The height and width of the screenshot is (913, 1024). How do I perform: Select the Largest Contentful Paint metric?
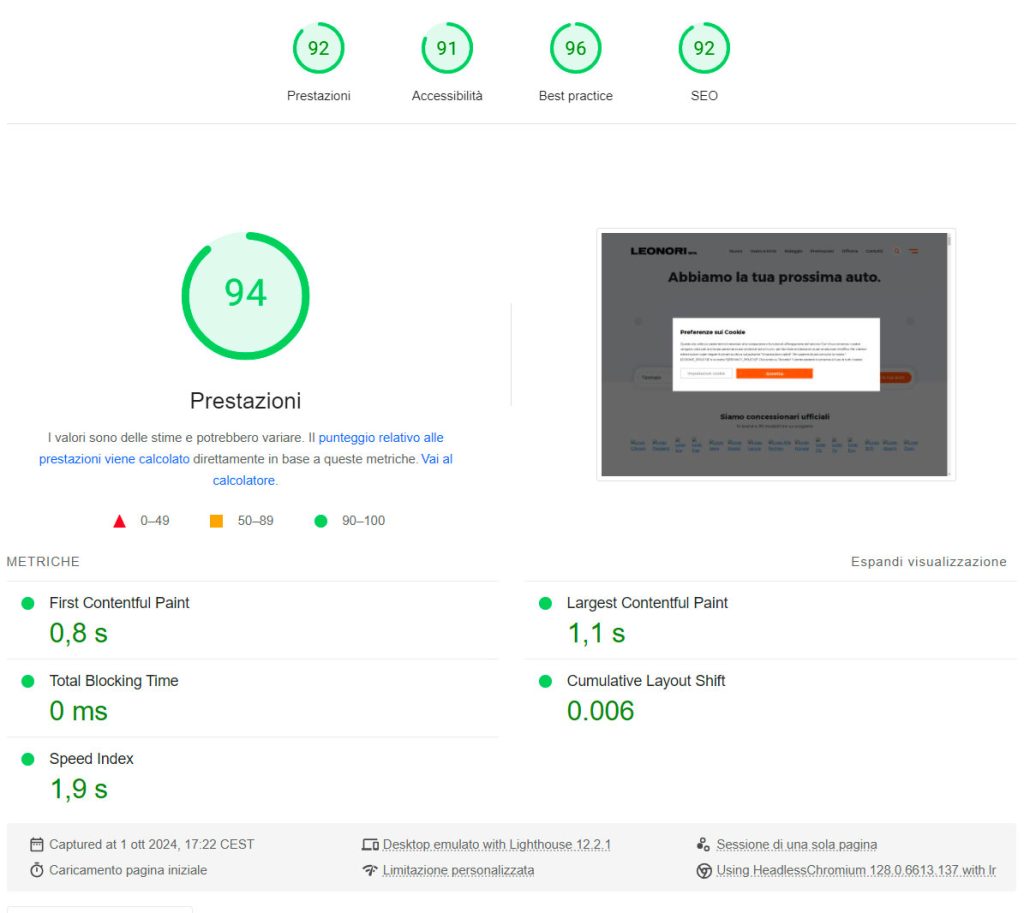click(x=647, y=603)
